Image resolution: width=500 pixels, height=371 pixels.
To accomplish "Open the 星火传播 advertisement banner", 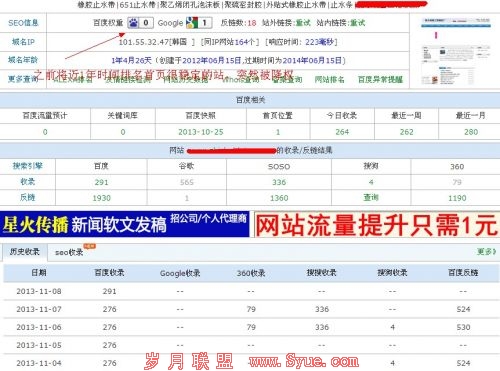I will click(x=125, y=224).
